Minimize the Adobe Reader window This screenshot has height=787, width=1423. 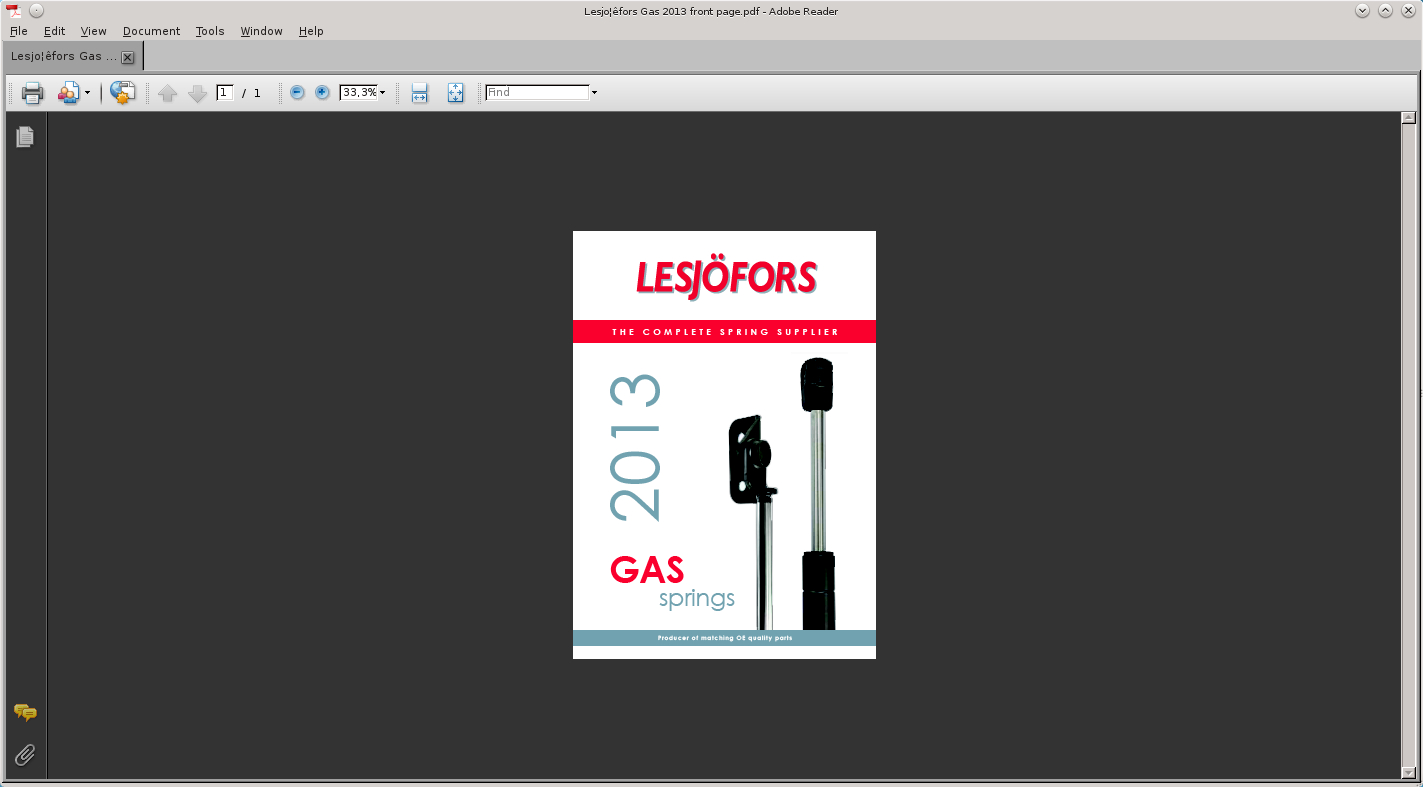pyautogui.click(x=1362, y=11)
